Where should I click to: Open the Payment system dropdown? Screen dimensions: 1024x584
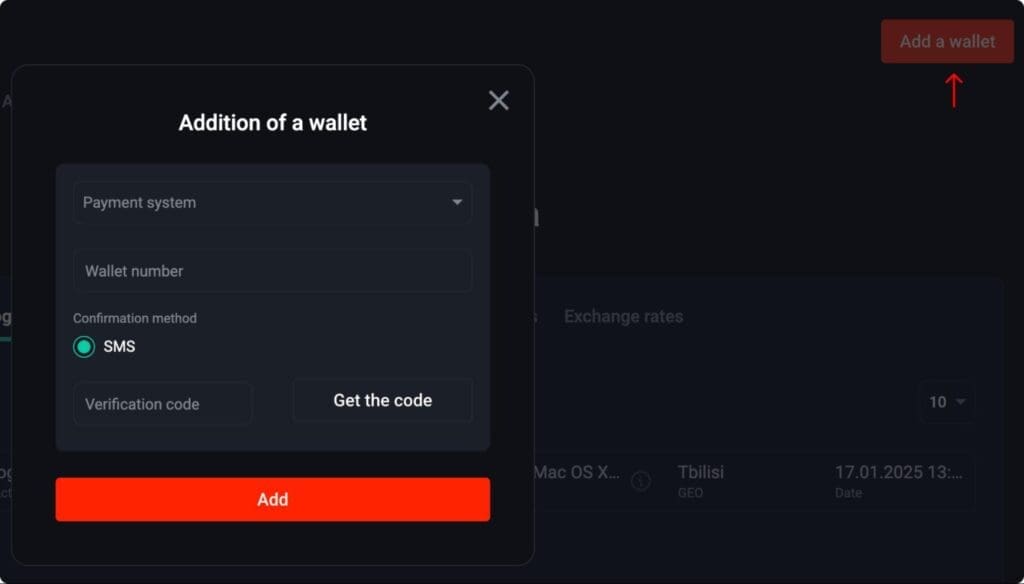tap(272, 203)
